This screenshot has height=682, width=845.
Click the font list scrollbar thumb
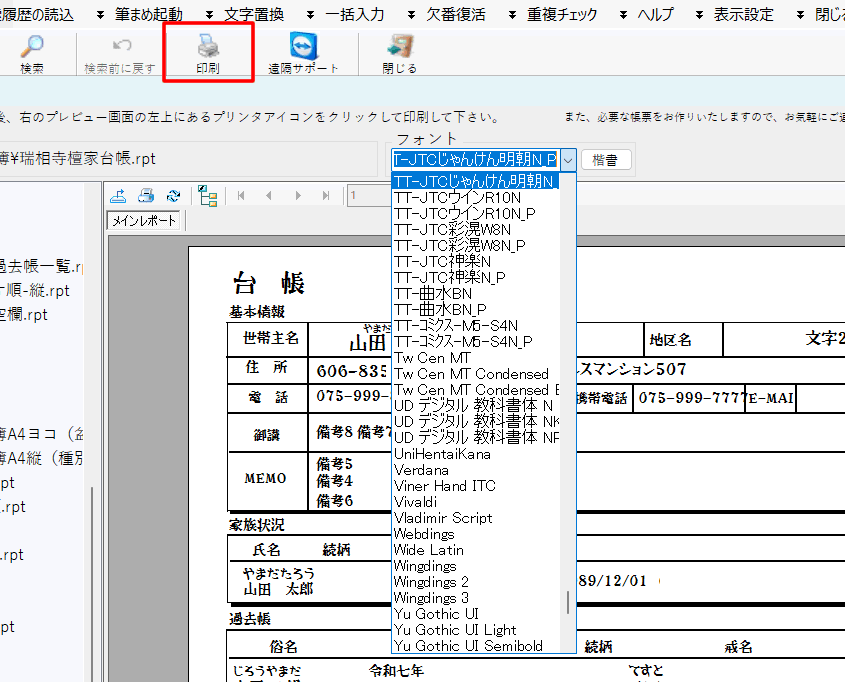click(570, 602)
